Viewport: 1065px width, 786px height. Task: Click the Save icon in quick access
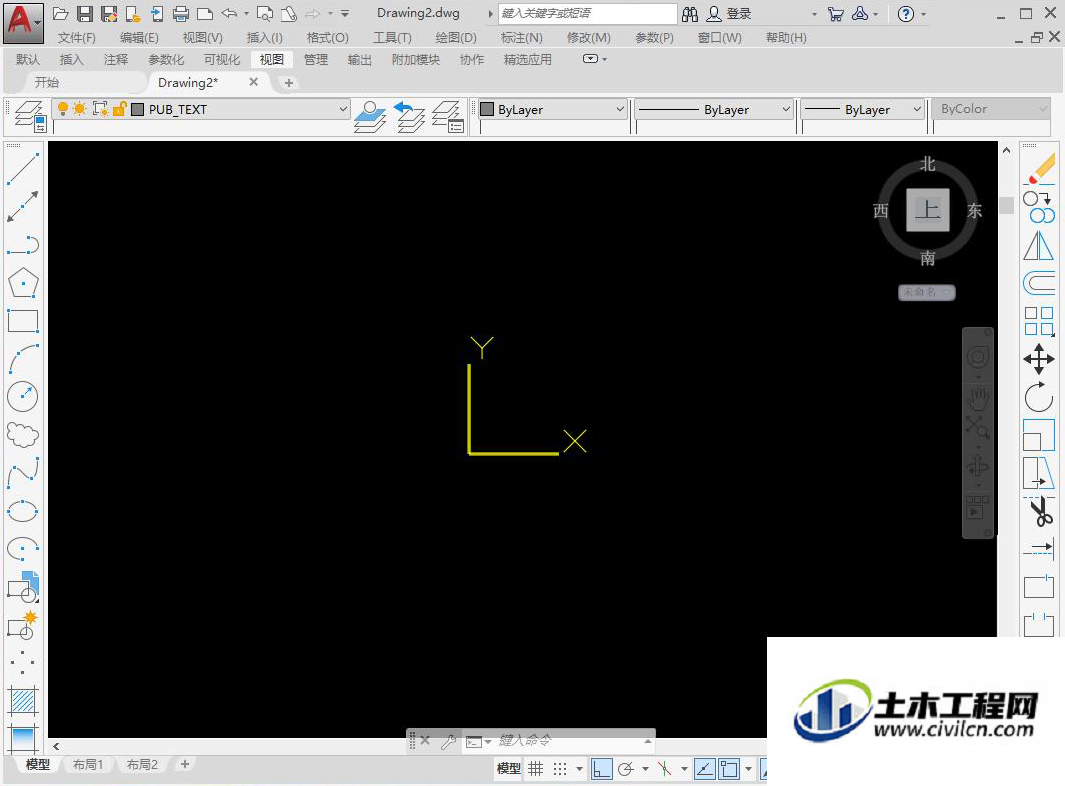85,14
